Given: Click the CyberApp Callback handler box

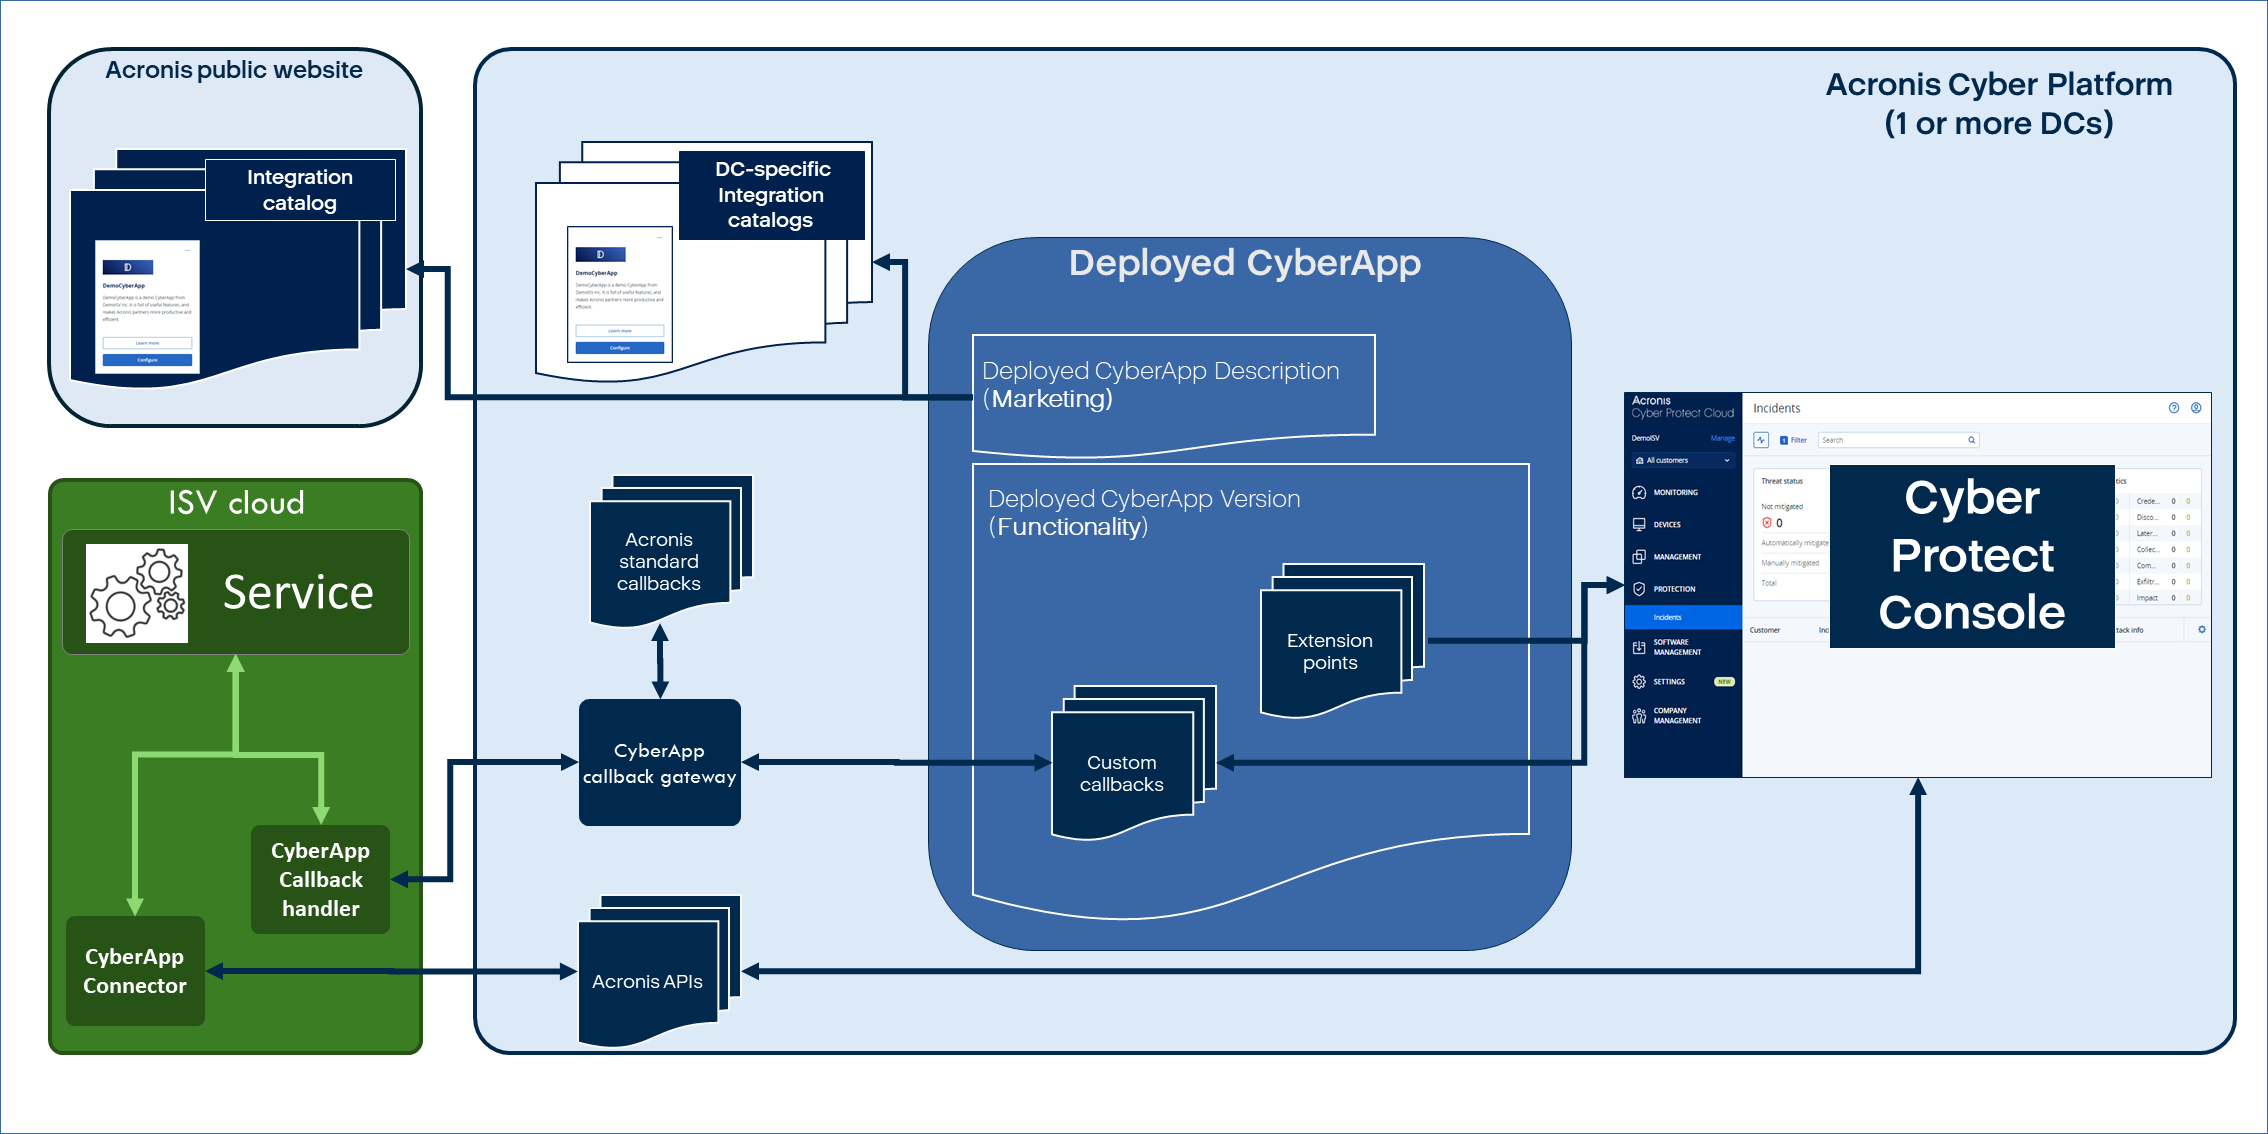Looking at the screenshot, I should (x=320, y=879).
